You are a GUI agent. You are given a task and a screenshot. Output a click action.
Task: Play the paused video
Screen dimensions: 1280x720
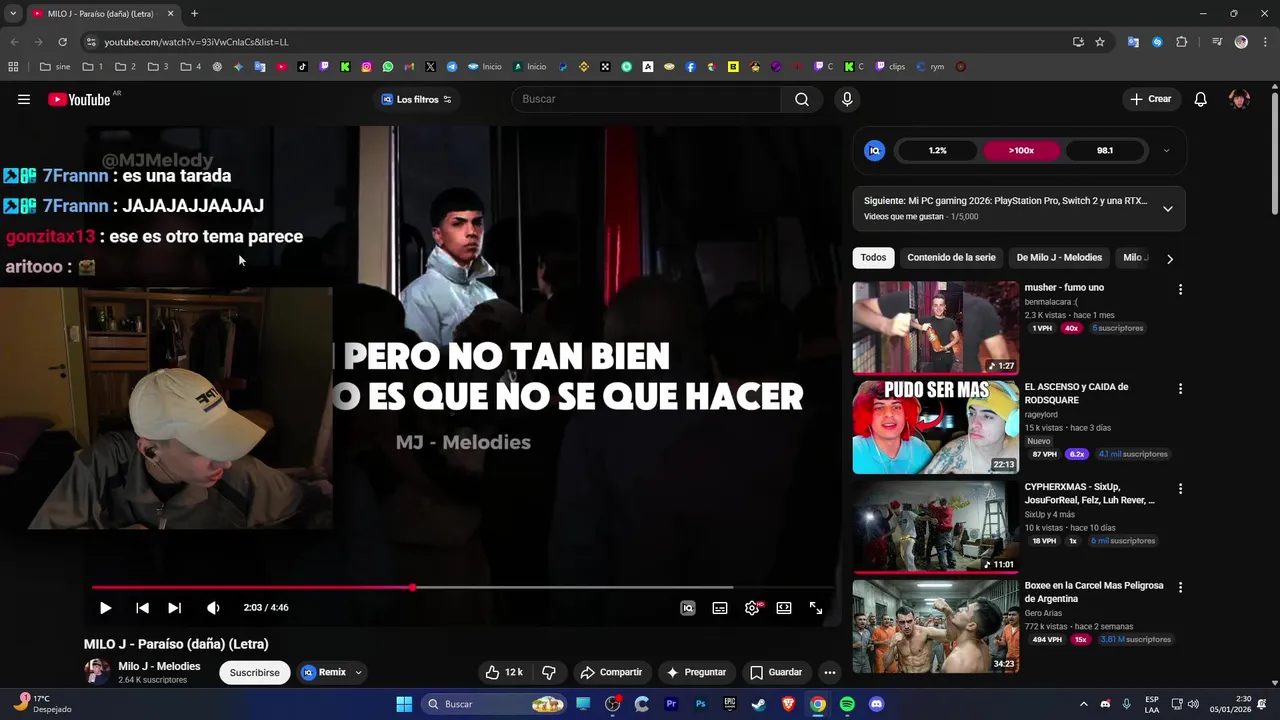coord(105,608)
